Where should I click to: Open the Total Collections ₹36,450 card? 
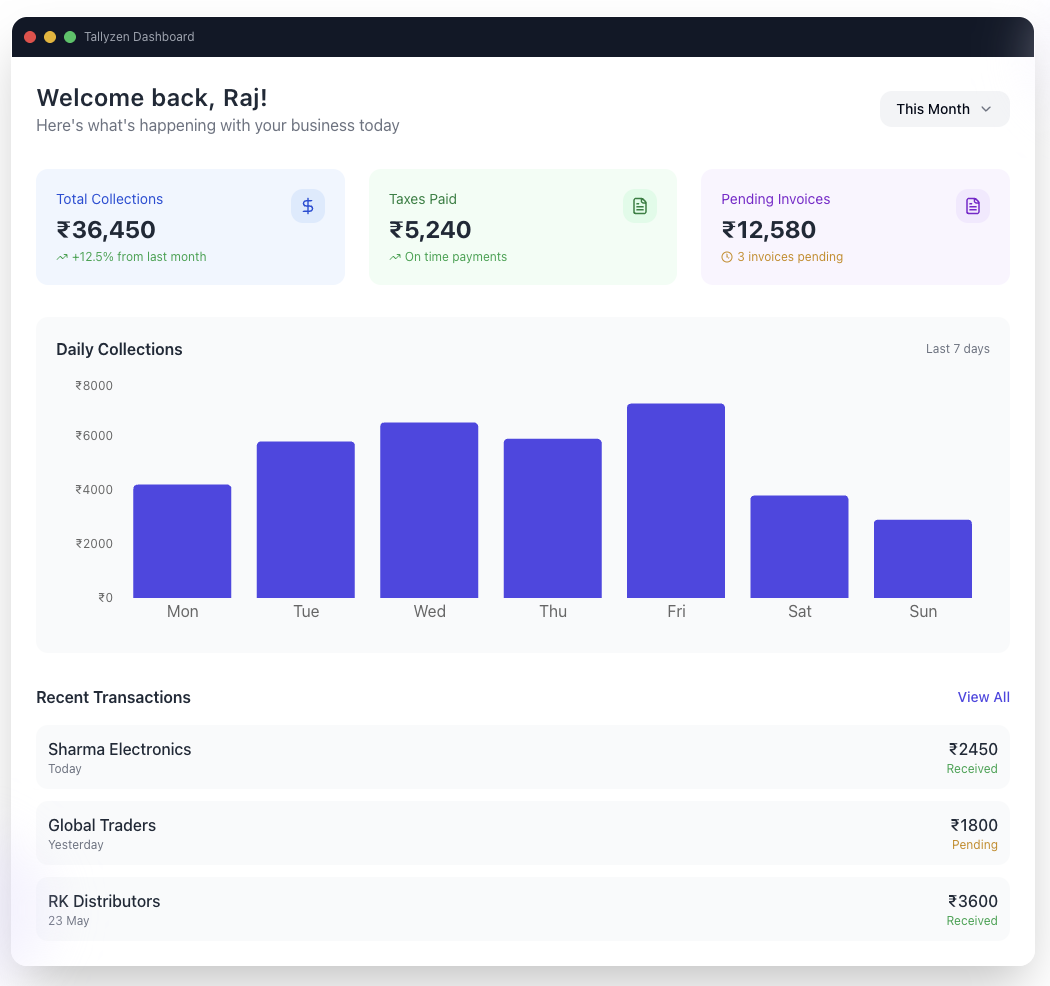click(x=190, y=227)
